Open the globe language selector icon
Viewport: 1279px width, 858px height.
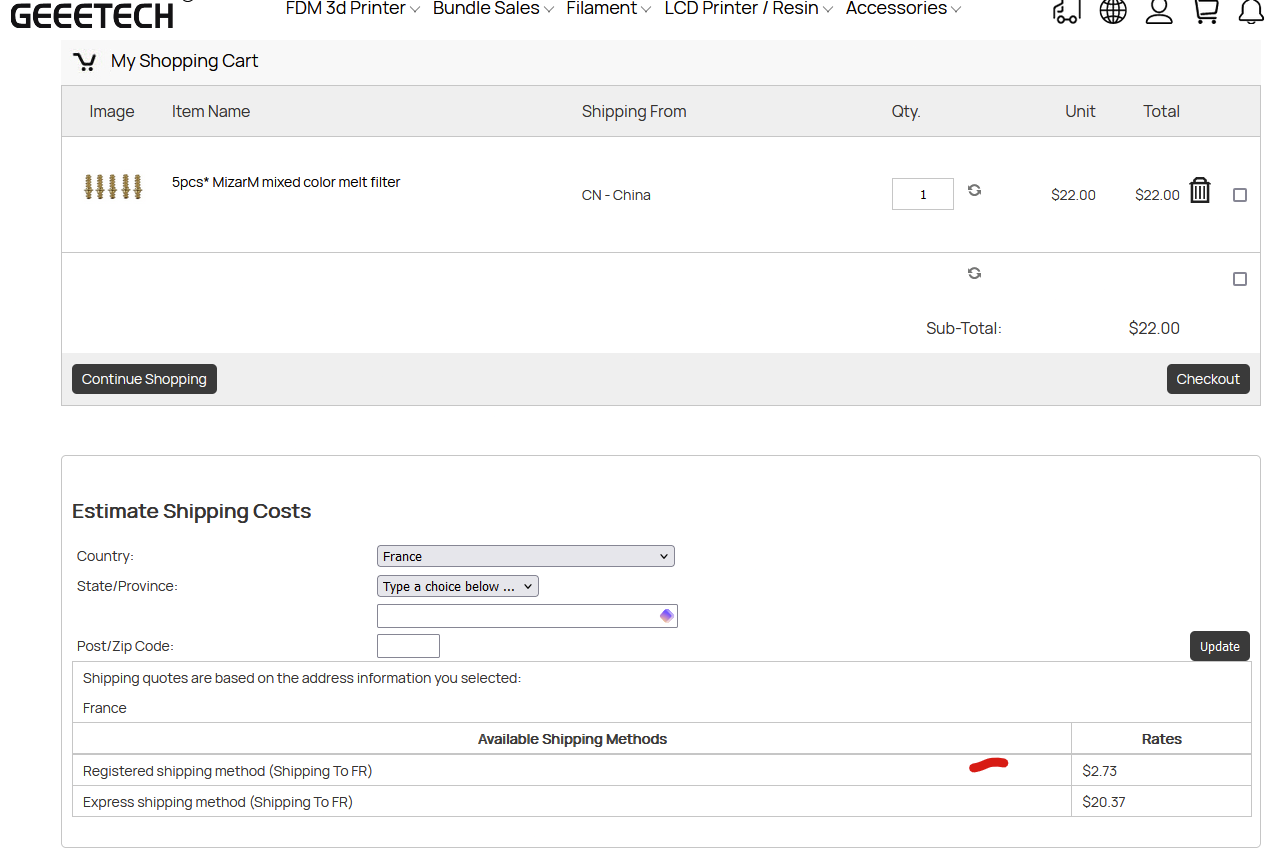[1113, 11]
